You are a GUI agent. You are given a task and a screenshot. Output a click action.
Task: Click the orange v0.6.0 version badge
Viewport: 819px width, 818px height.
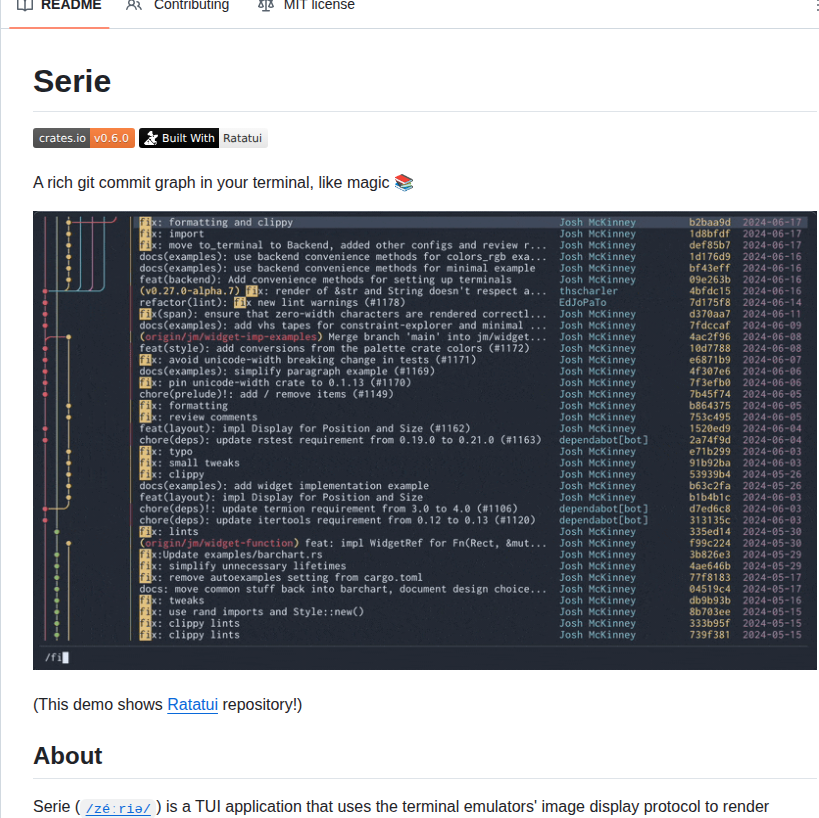click(x=112, y=138)
